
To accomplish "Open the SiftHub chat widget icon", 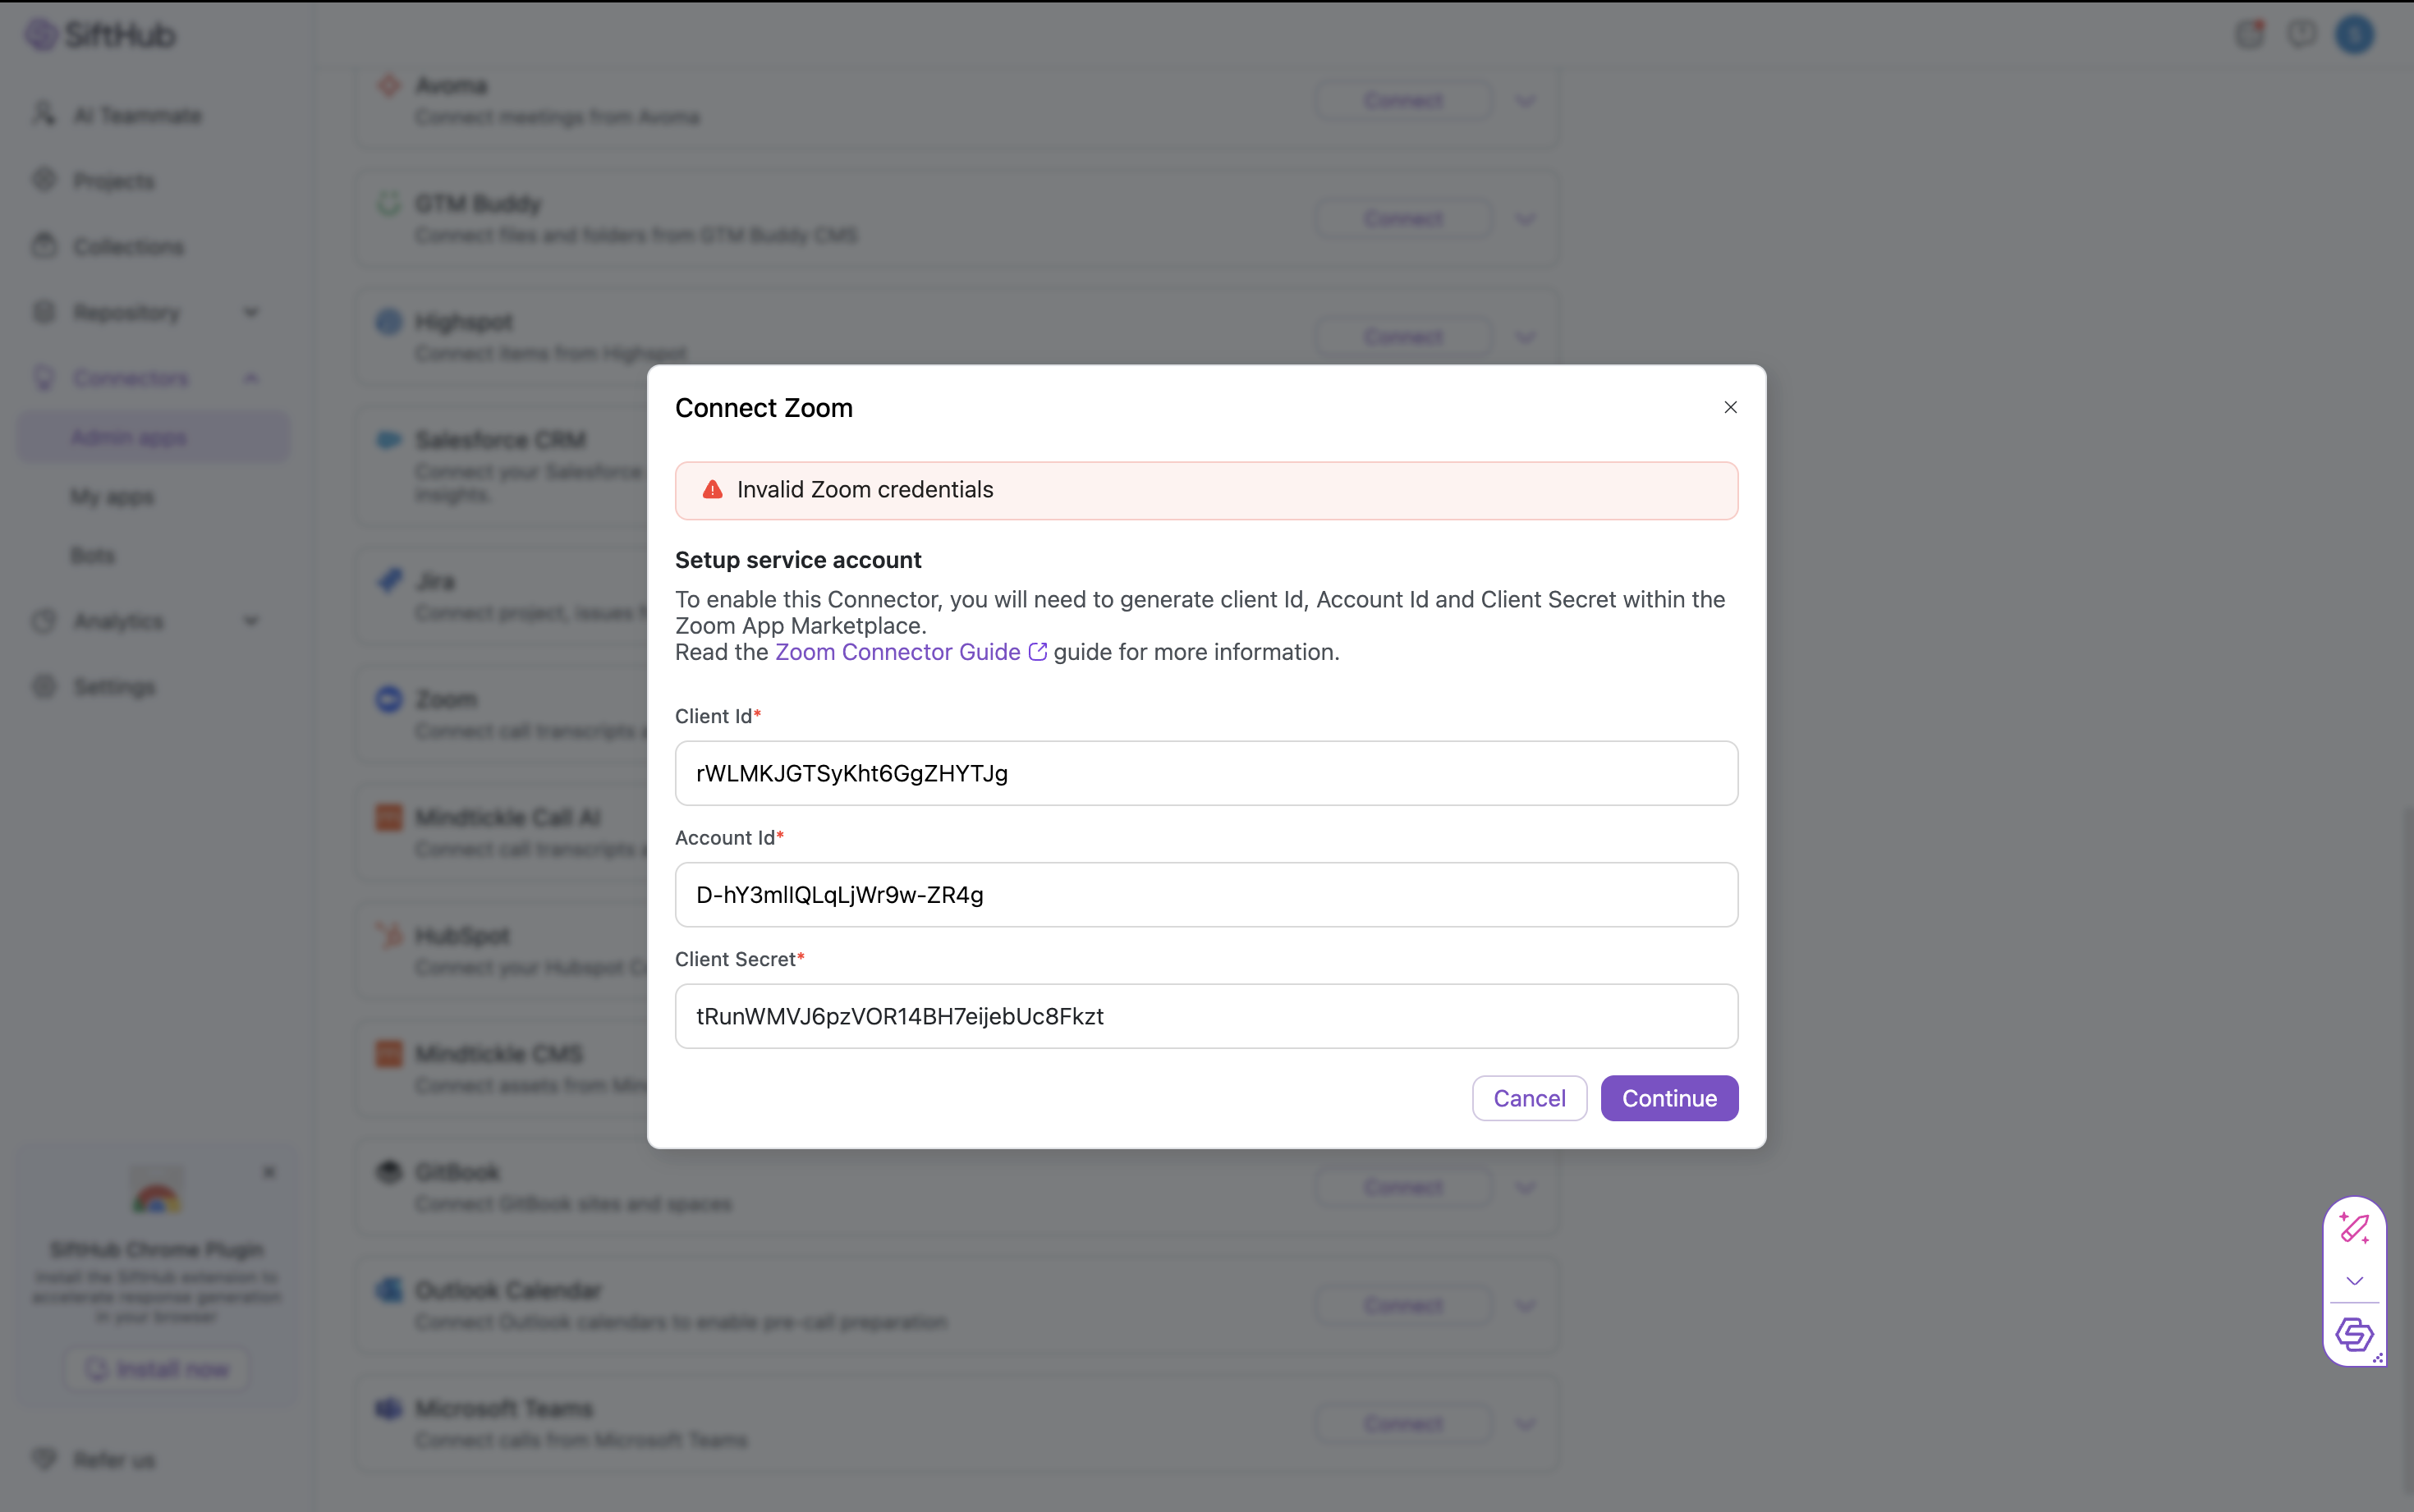I will [x=2353, y=1334].
